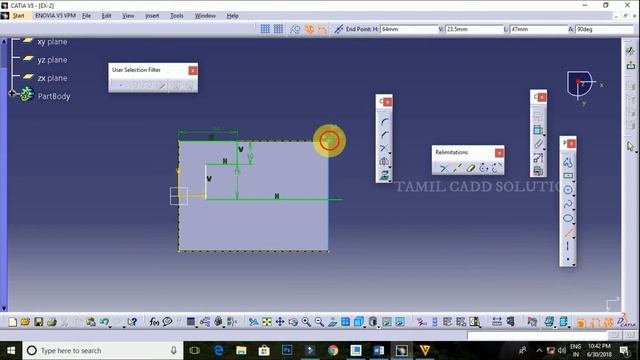Select the Ellipse sketch tool
Screen dimensions: 640x360
[567, 218]
